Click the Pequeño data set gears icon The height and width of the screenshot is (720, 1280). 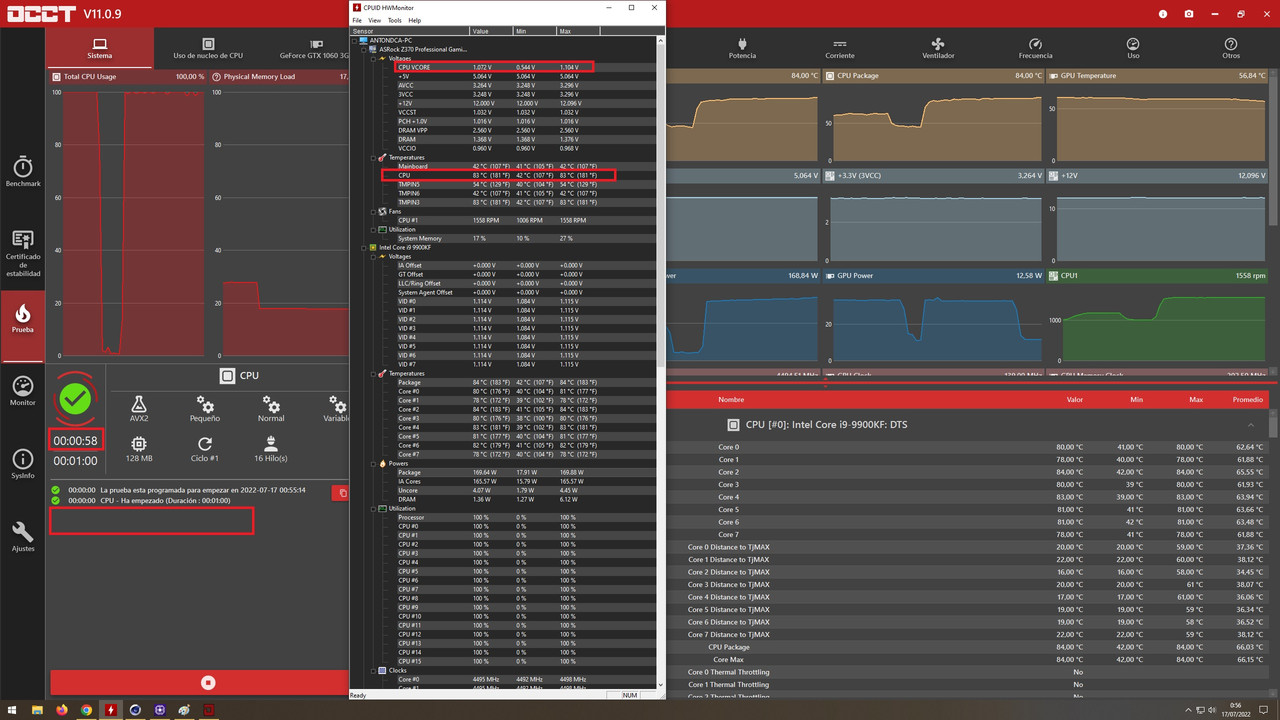(x=205, y=404)
